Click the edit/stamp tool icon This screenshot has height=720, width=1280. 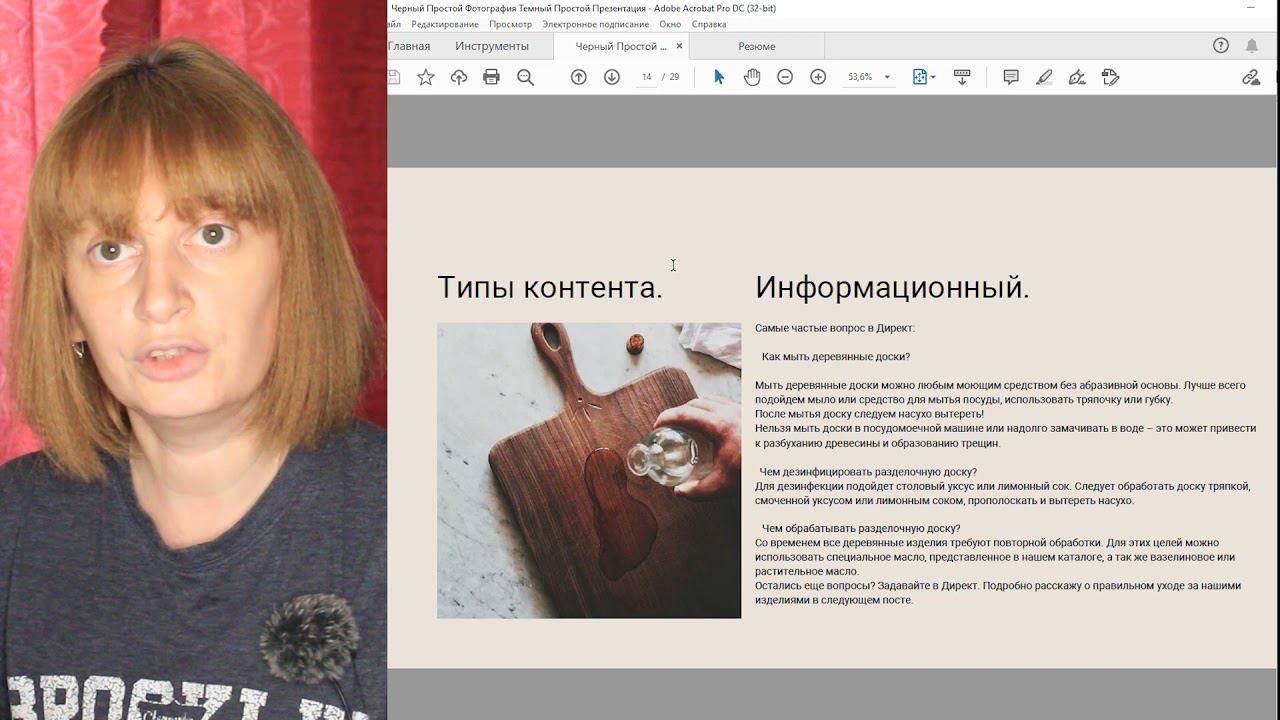(x=1110, y=77)
